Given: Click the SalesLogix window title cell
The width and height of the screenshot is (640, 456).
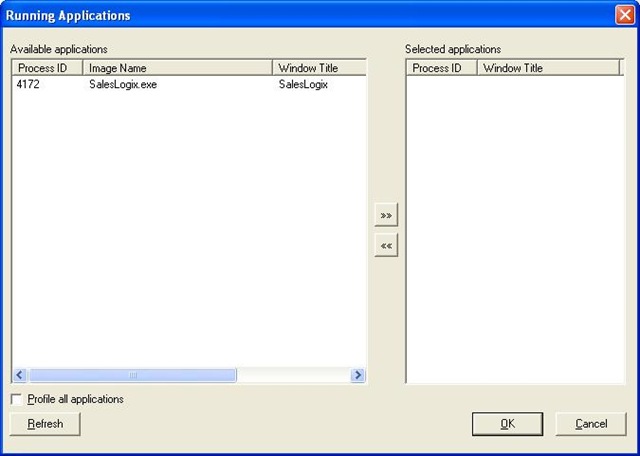Looking at the screenshot, I should coord(303,85).
